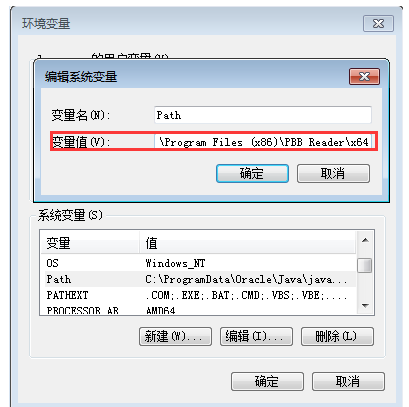The width and height of the screenshot is (409, 407).
Task: Click 删除(L) to delete the system variable
Action: [x=337, y=336]
